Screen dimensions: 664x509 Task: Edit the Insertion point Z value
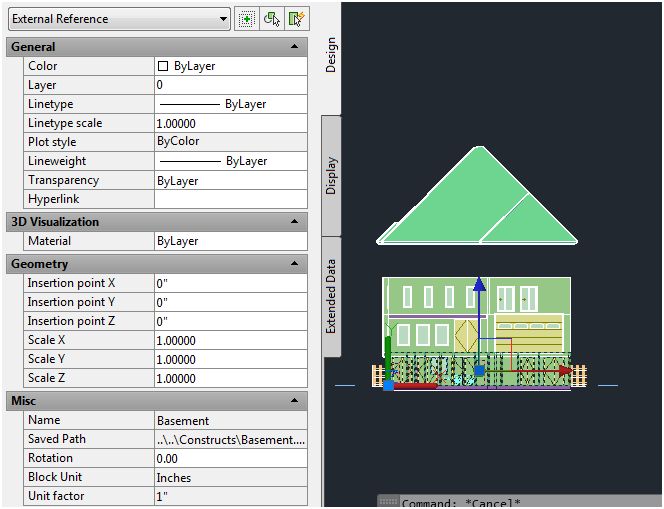pyautogui.click(x=231, y=321)
